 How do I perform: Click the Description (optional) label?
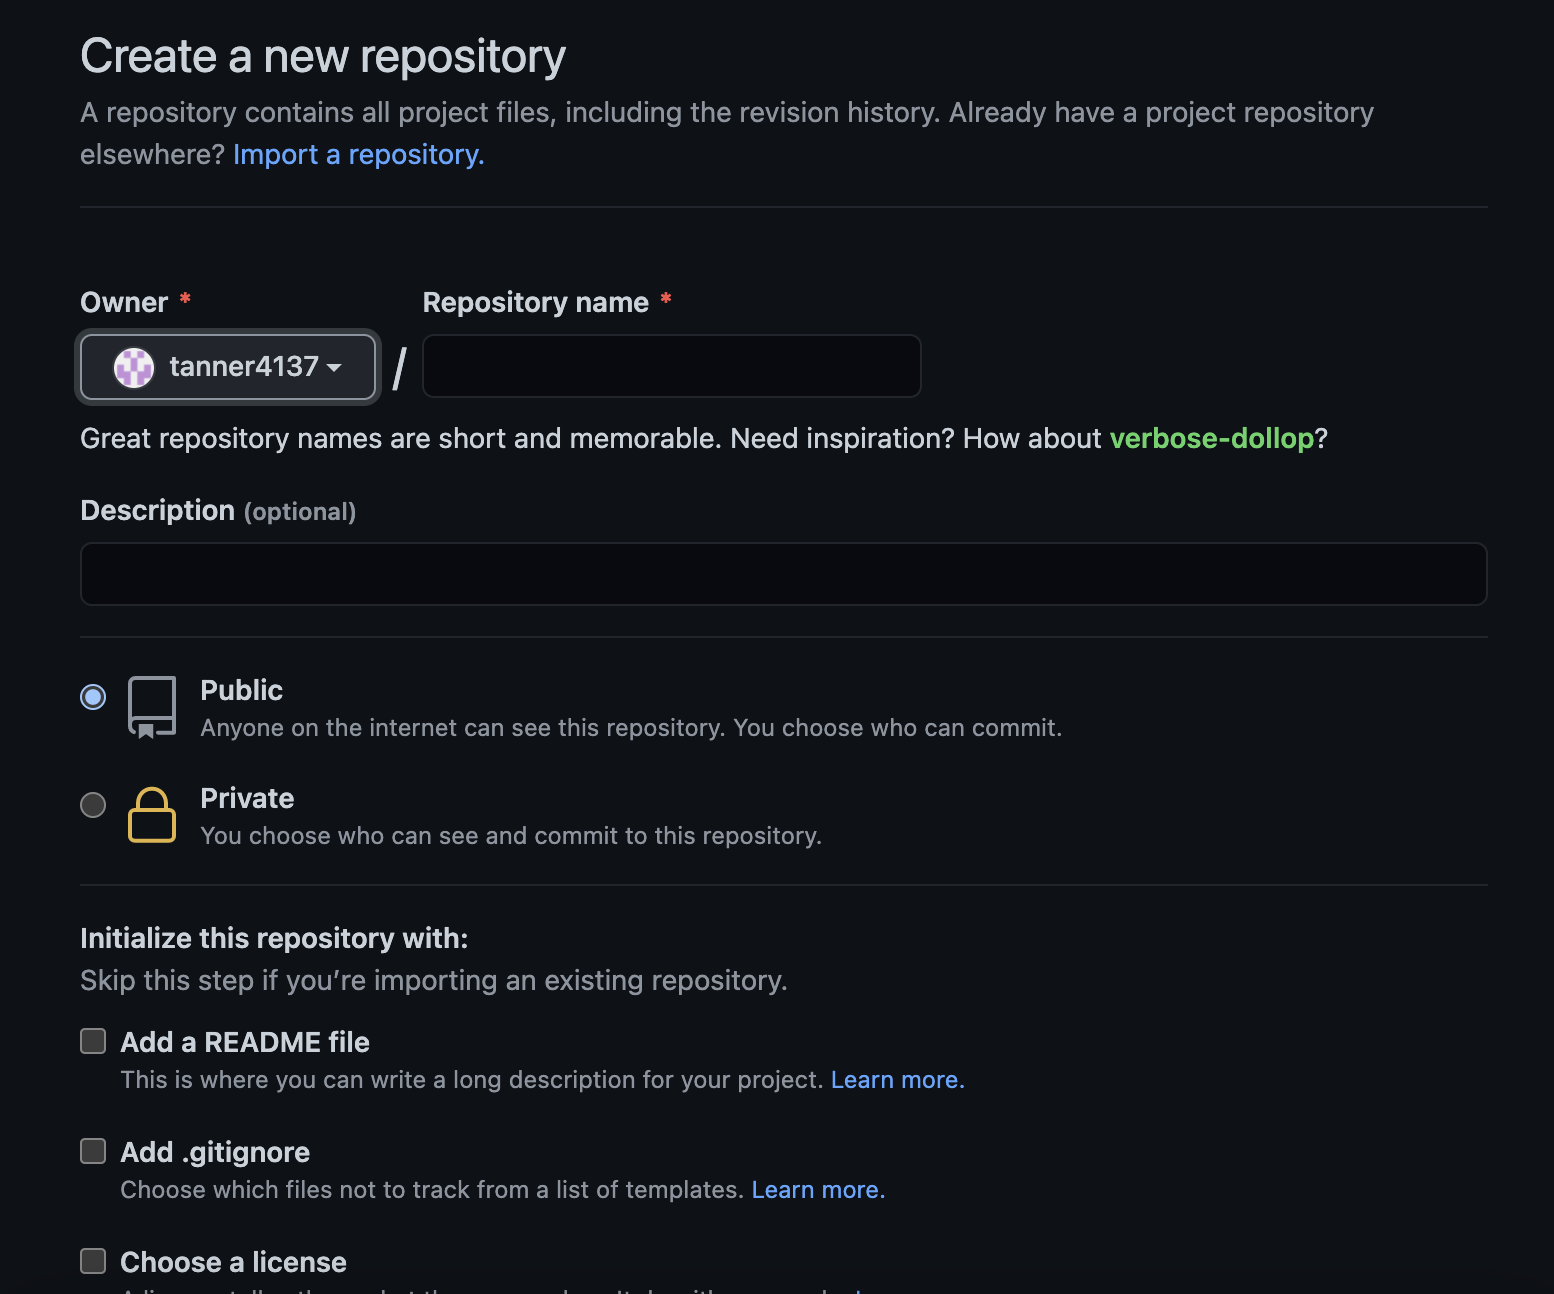(218, 510)
